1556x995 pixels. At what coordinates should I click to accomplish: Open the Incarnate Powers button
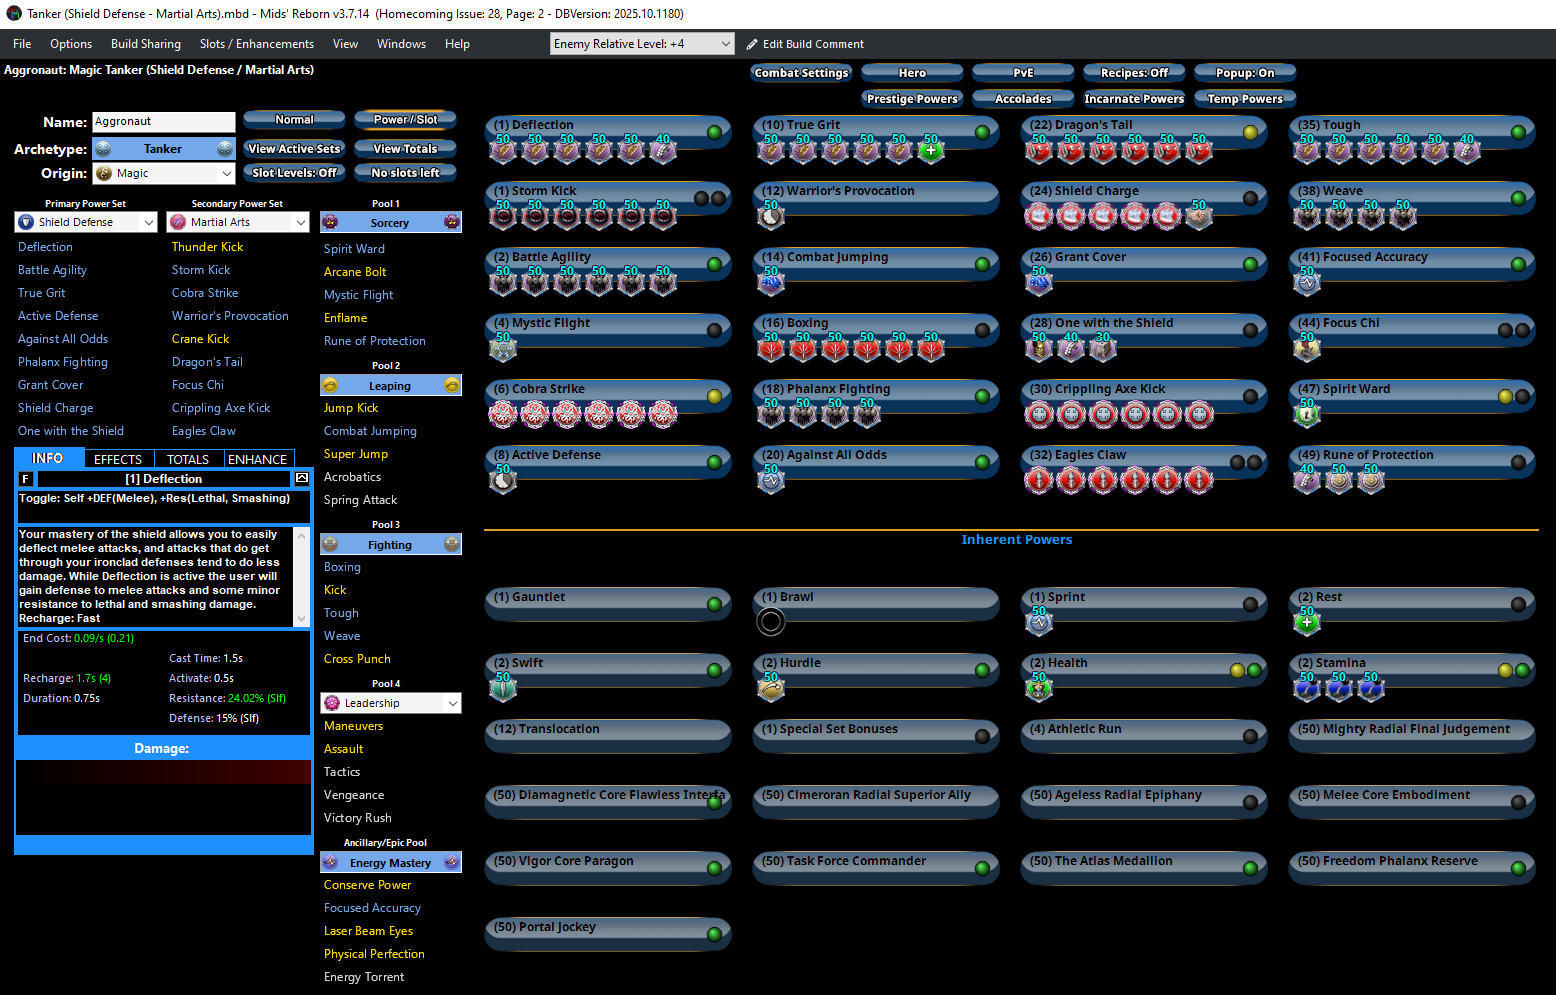click(x=1133, y=99)
